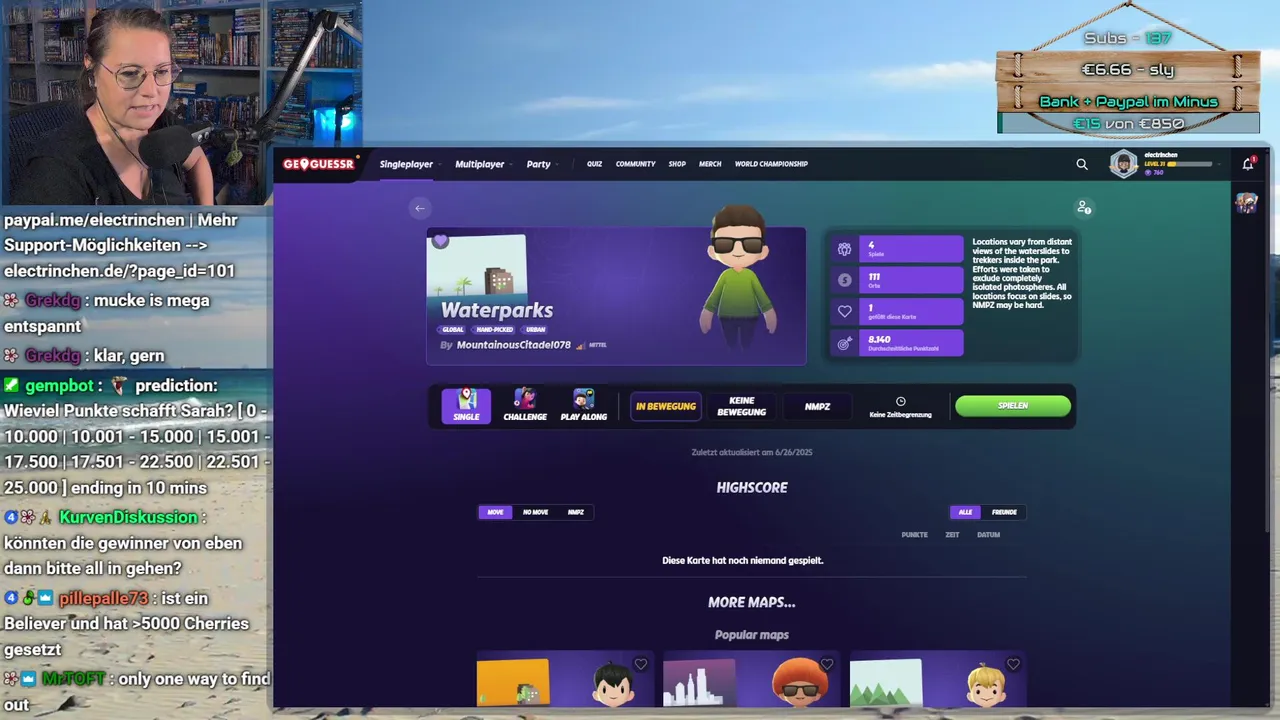Click the 'Subs - 137' overlay text
1280x720 pixels.
1128,38
